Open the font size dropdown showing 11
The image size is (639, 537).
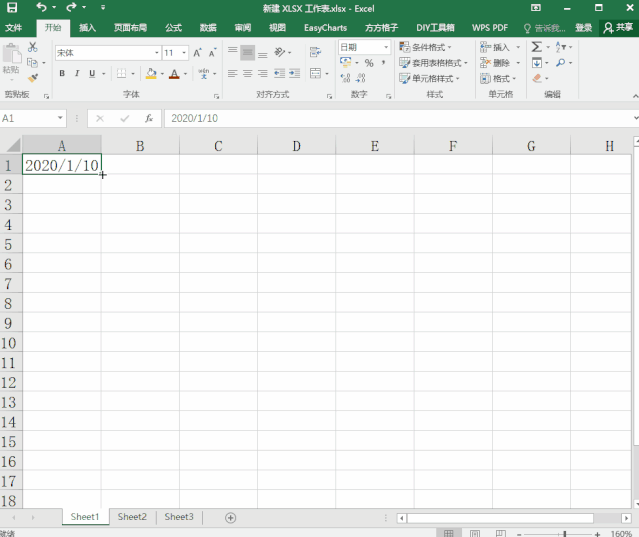184,53
